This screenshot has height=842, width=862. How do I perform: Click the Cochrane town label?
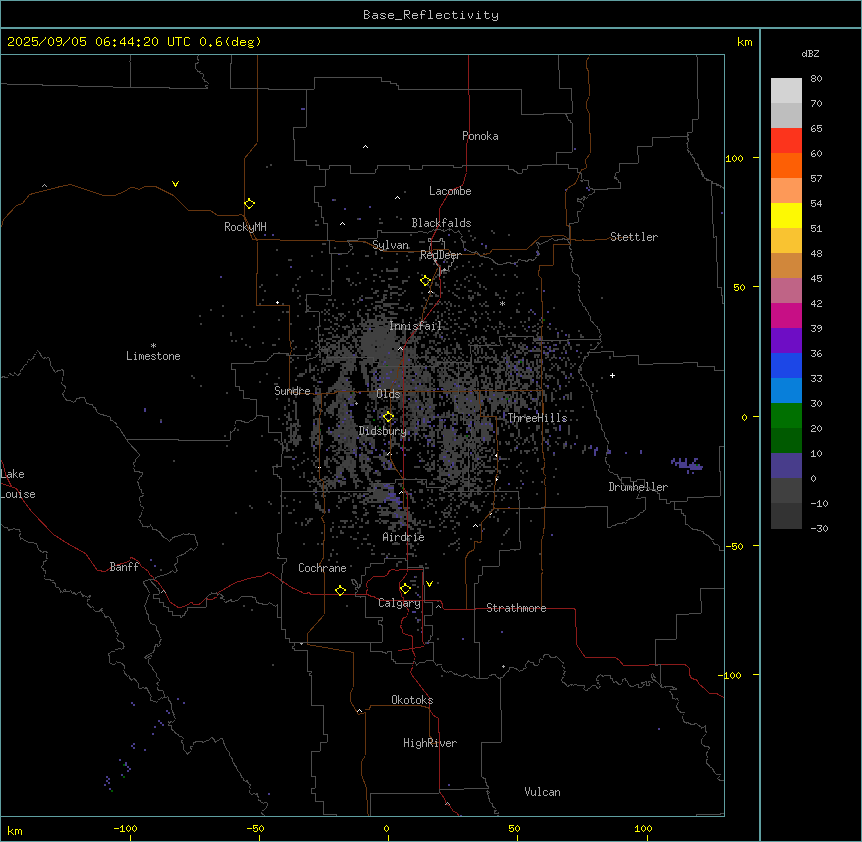(x=322, y=568)
